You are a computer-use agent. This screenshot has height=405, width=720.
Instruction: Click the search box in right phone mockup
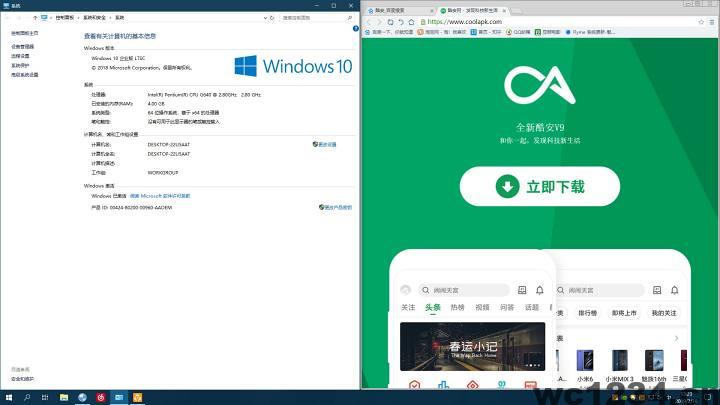click(600, 290)
